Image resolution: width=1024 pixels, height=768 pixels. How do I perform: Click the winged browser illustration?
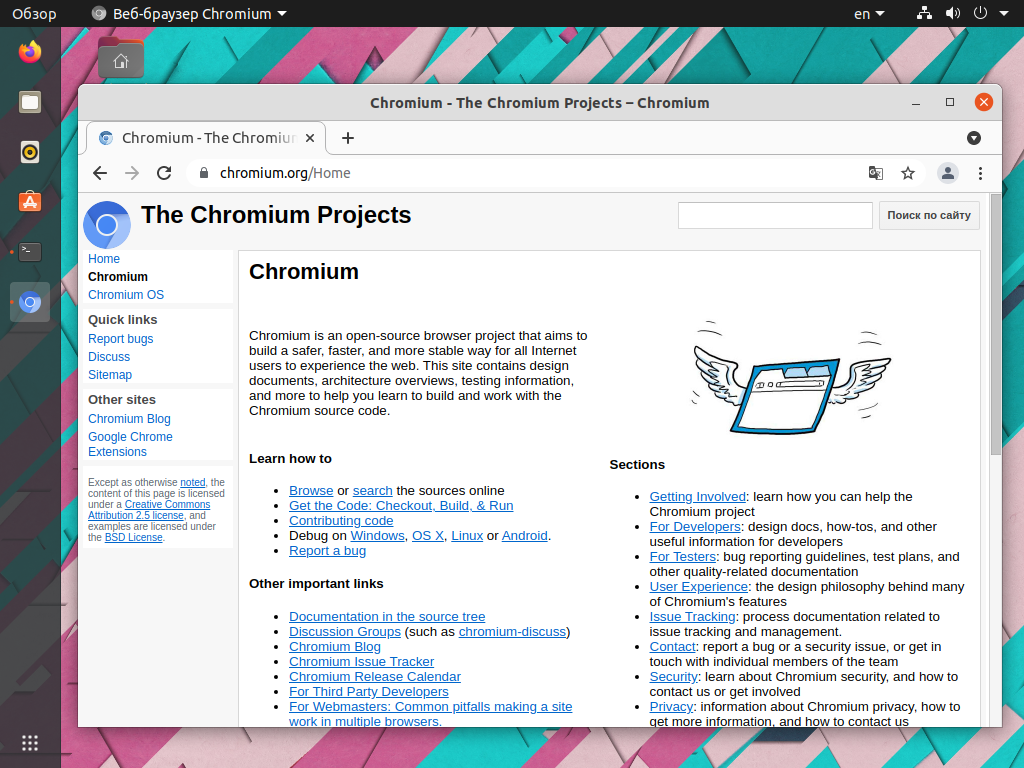(791, 377)
